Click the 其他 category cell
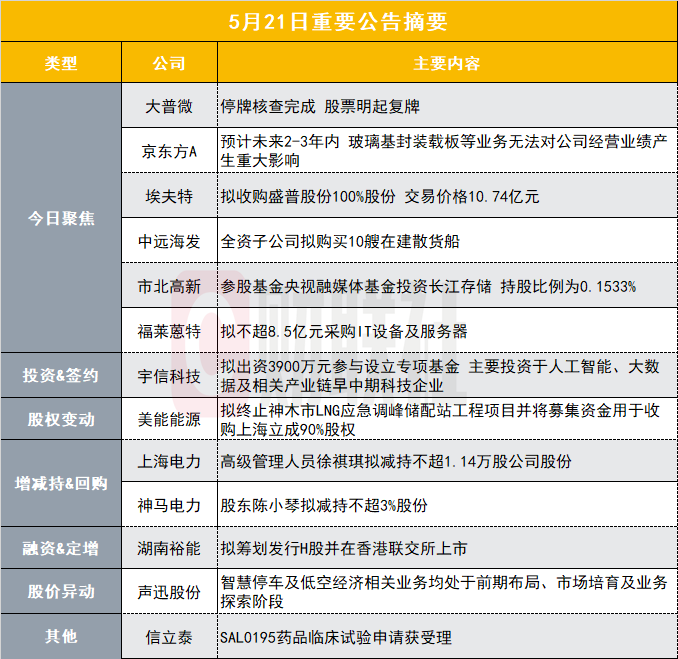678x659 pixels. click(61, 637)
